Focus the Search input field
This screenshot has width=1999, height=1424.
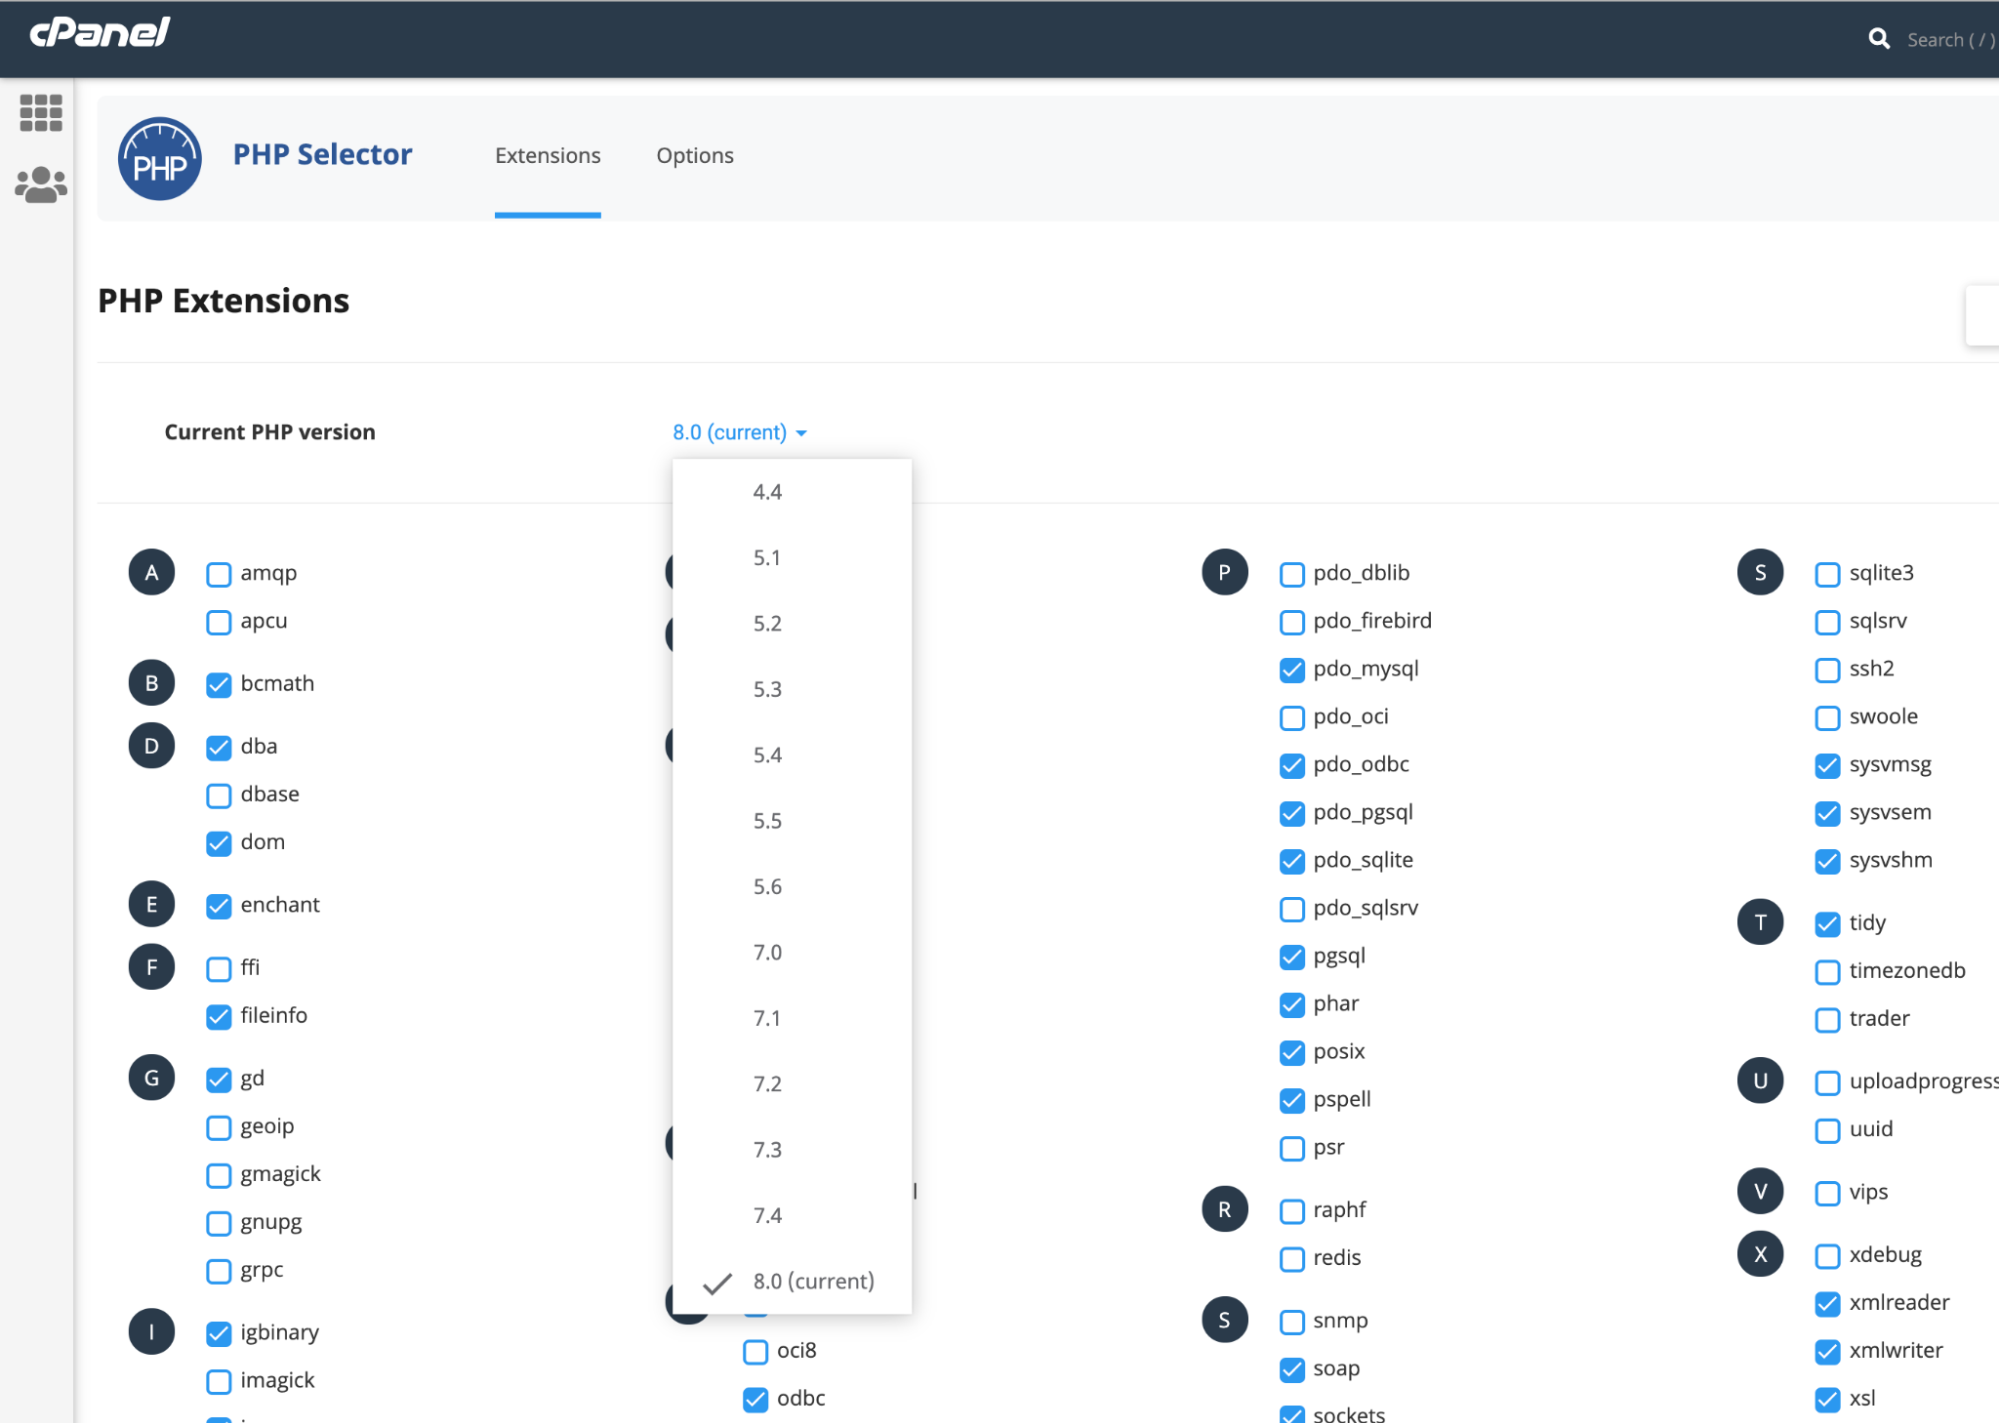pyautogui.click(x=1950, y=40)
